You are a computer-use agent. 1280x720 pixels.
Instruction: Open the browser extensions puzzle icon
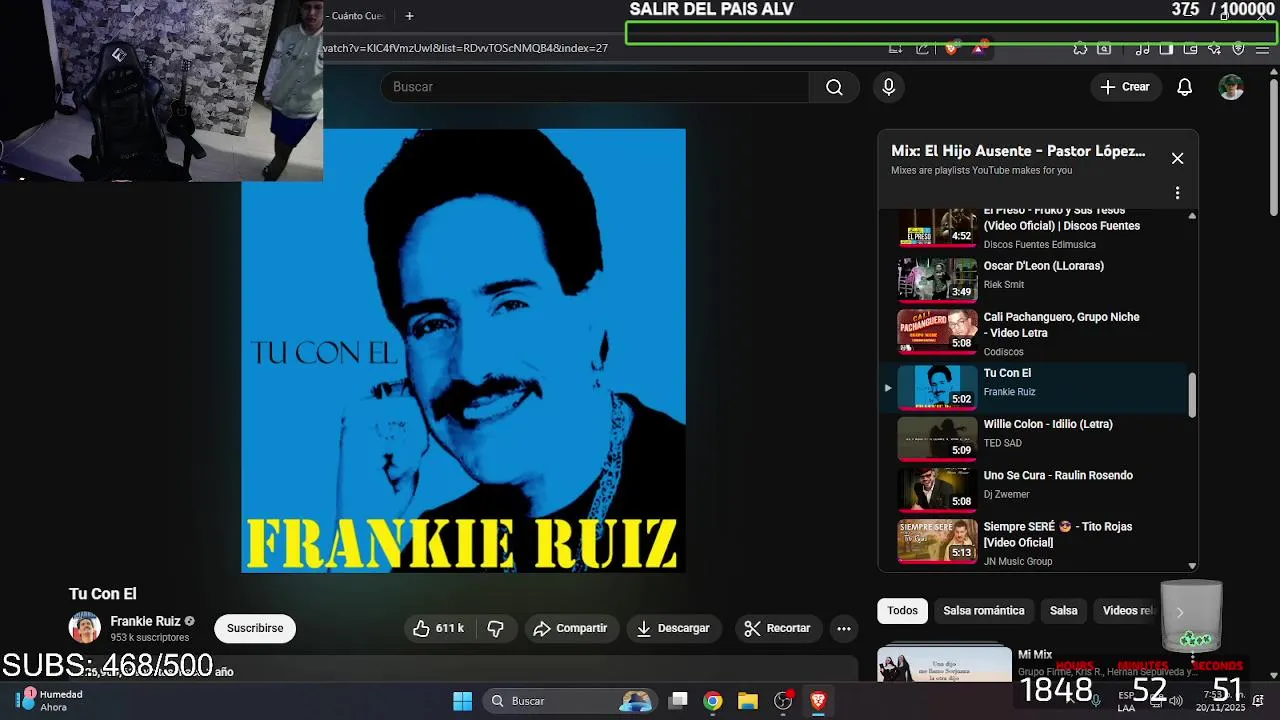point(1080,48)
